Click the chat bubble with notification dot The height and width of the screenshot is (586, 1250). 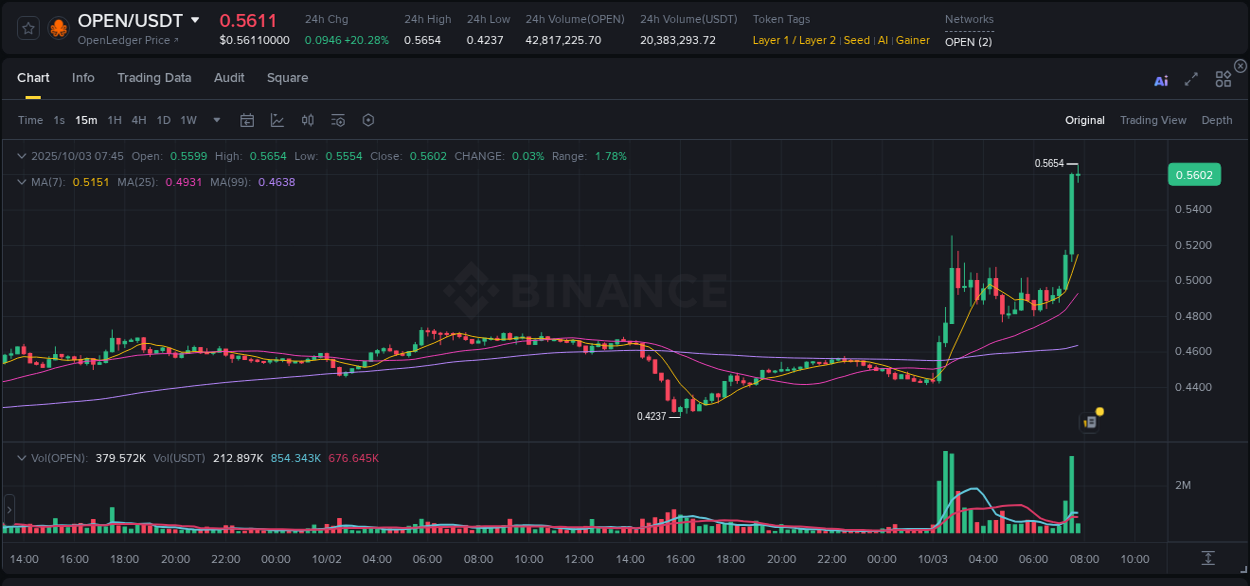coord(1090,422)
